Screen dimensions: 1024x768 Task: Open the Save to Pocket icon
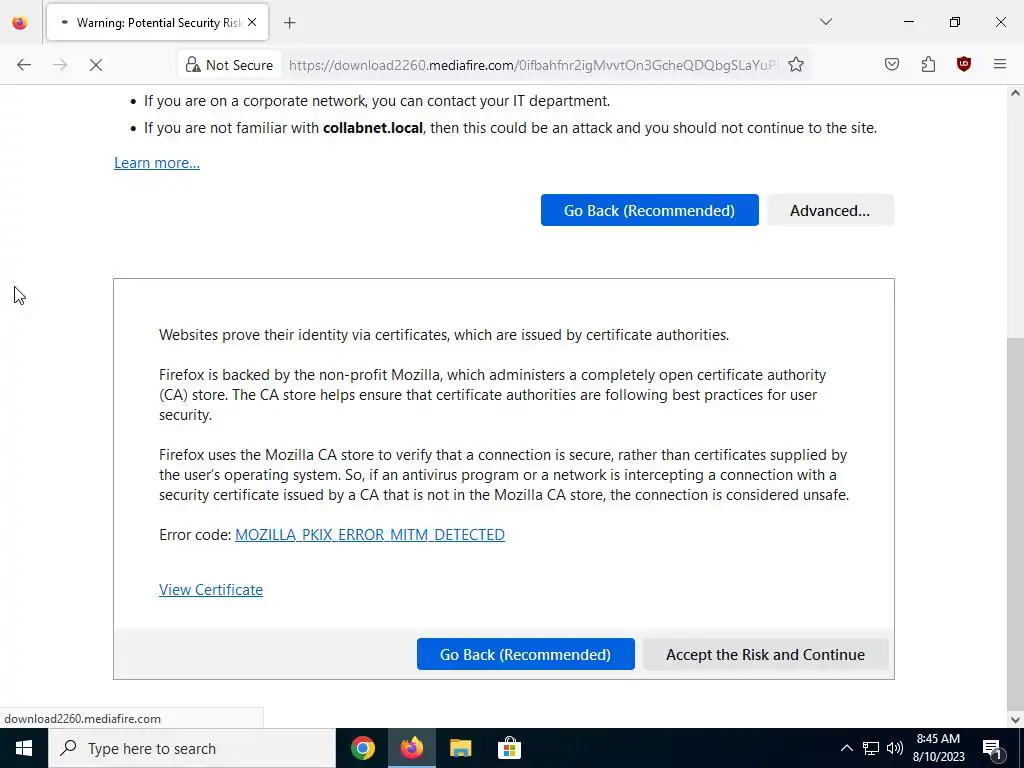pyautogui.click(x=891, y=65)
